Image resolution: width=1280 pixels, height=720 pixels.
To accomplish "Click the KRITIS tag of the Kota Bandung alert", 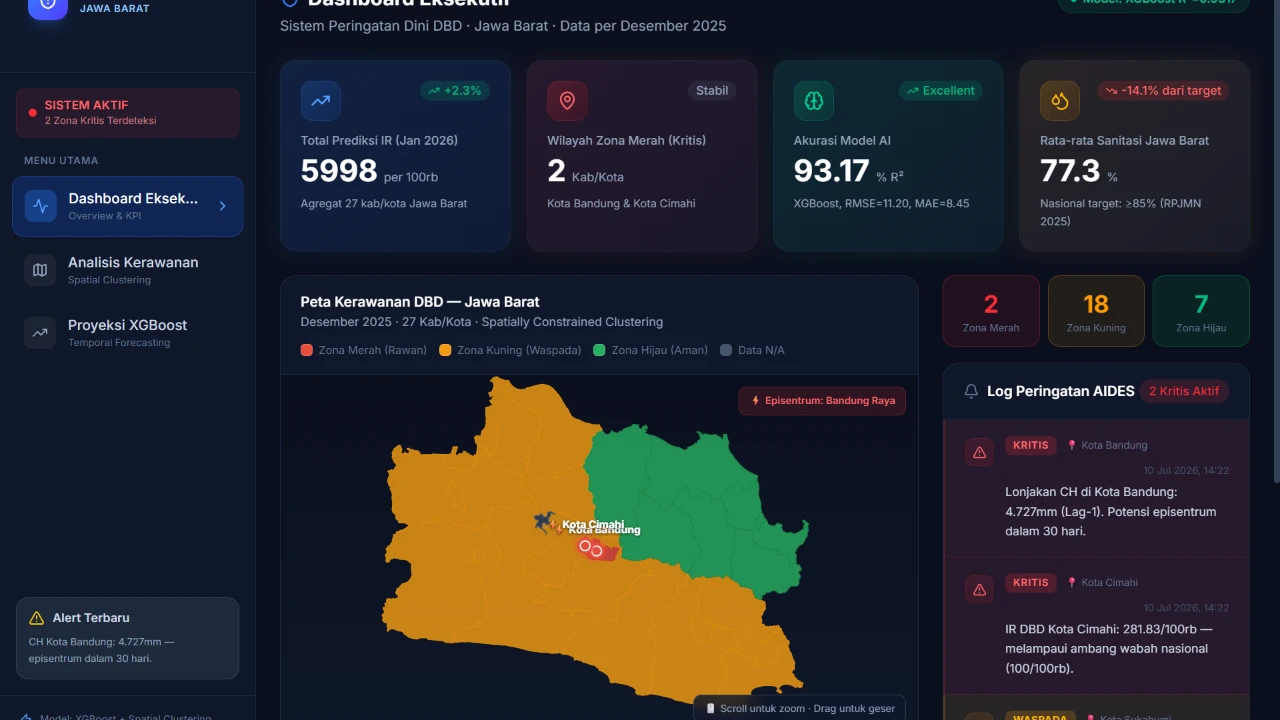I will [x=1031, y=445].
